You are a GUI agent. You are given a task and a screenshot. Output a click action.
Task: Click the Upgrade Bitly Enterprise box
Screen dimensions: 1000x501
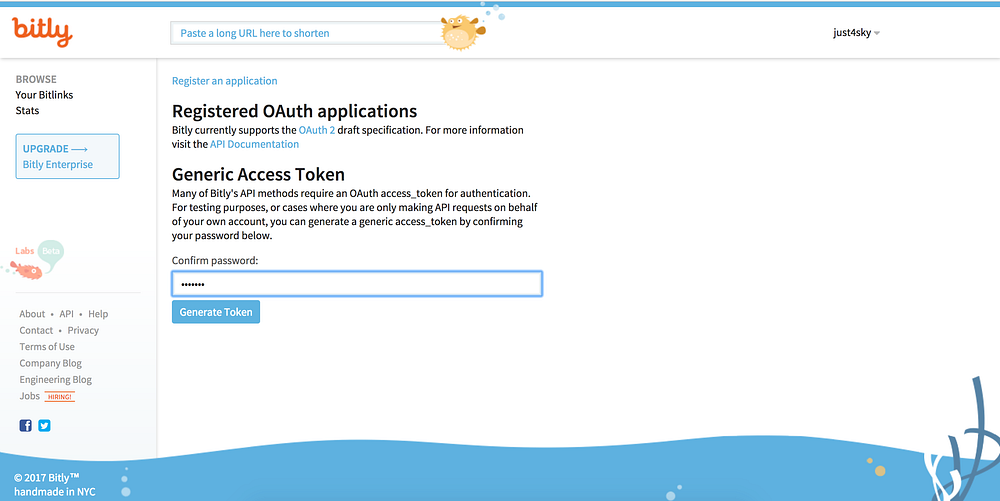point(68,156)
